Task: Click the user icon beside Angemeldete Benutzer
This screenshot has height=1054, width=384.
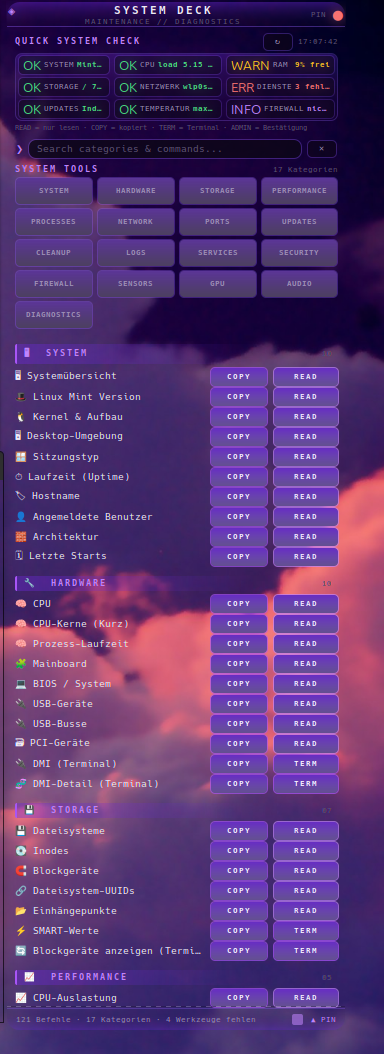Action: 21,517
